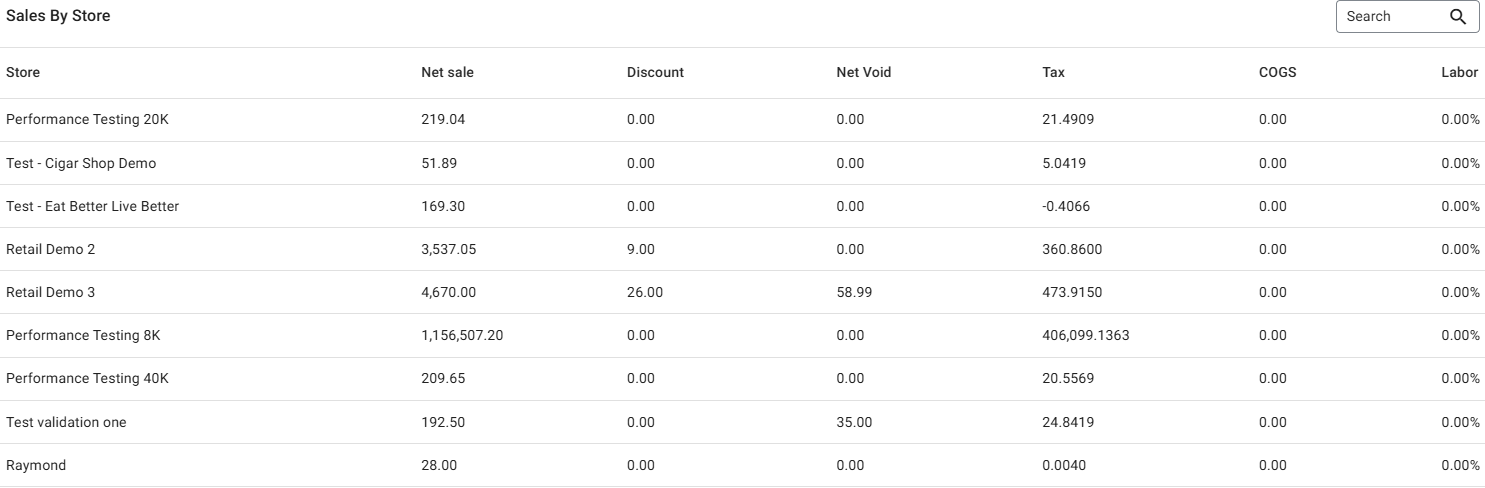This screenshot has height=488, width=1485.
Task: Select the Performance Testing 40K row
Action: [x=88, y=379]
